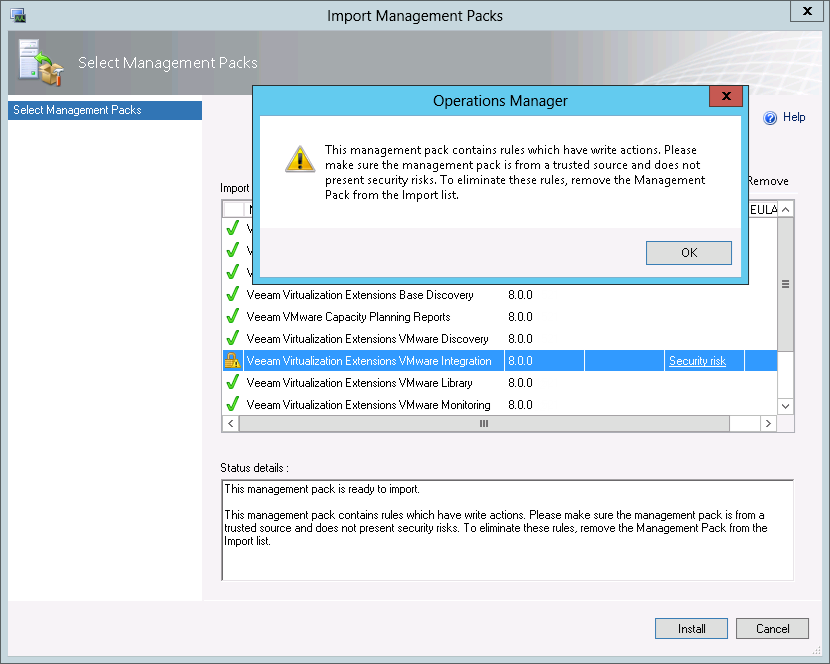Screen dimensions: 830x664
Task: Click the horizontal scrollbar thumb
Action: pos(484,424)
